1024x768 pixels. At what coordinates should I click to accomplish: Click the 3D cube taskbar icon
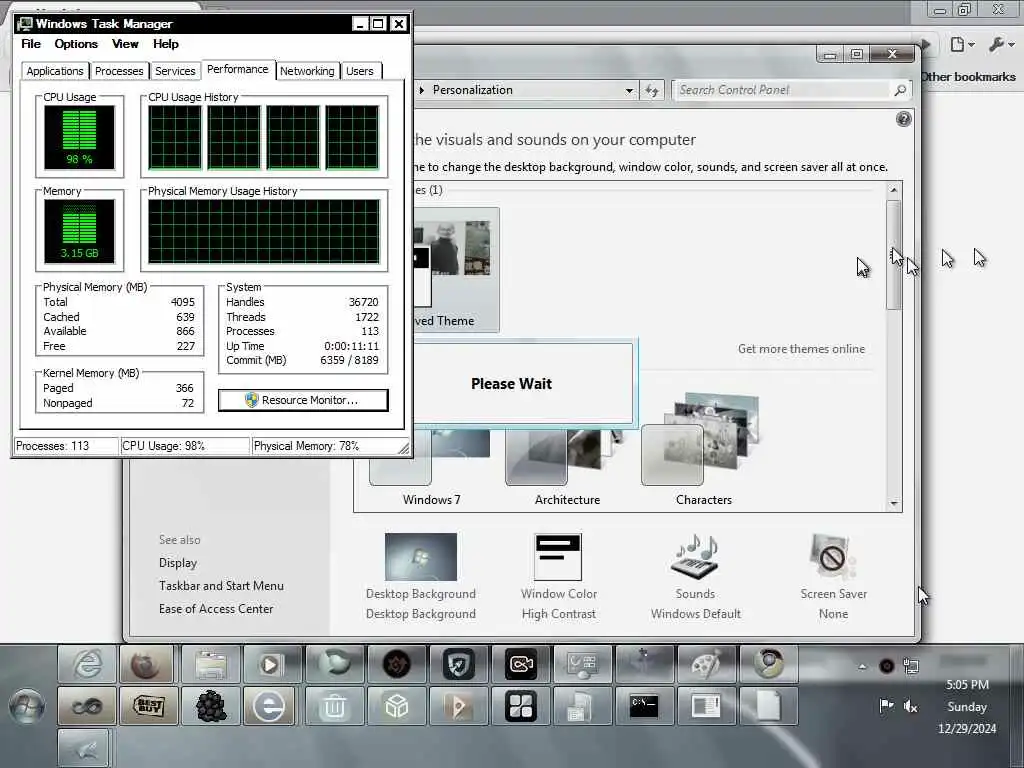pyautogui.click(x=396, y=706)
